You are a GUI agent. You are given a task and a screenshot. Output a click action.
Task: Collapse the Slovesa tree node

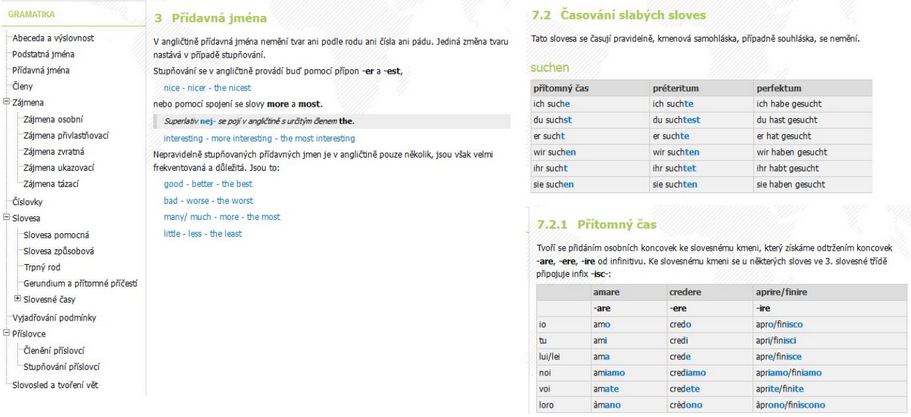(6, 217)
